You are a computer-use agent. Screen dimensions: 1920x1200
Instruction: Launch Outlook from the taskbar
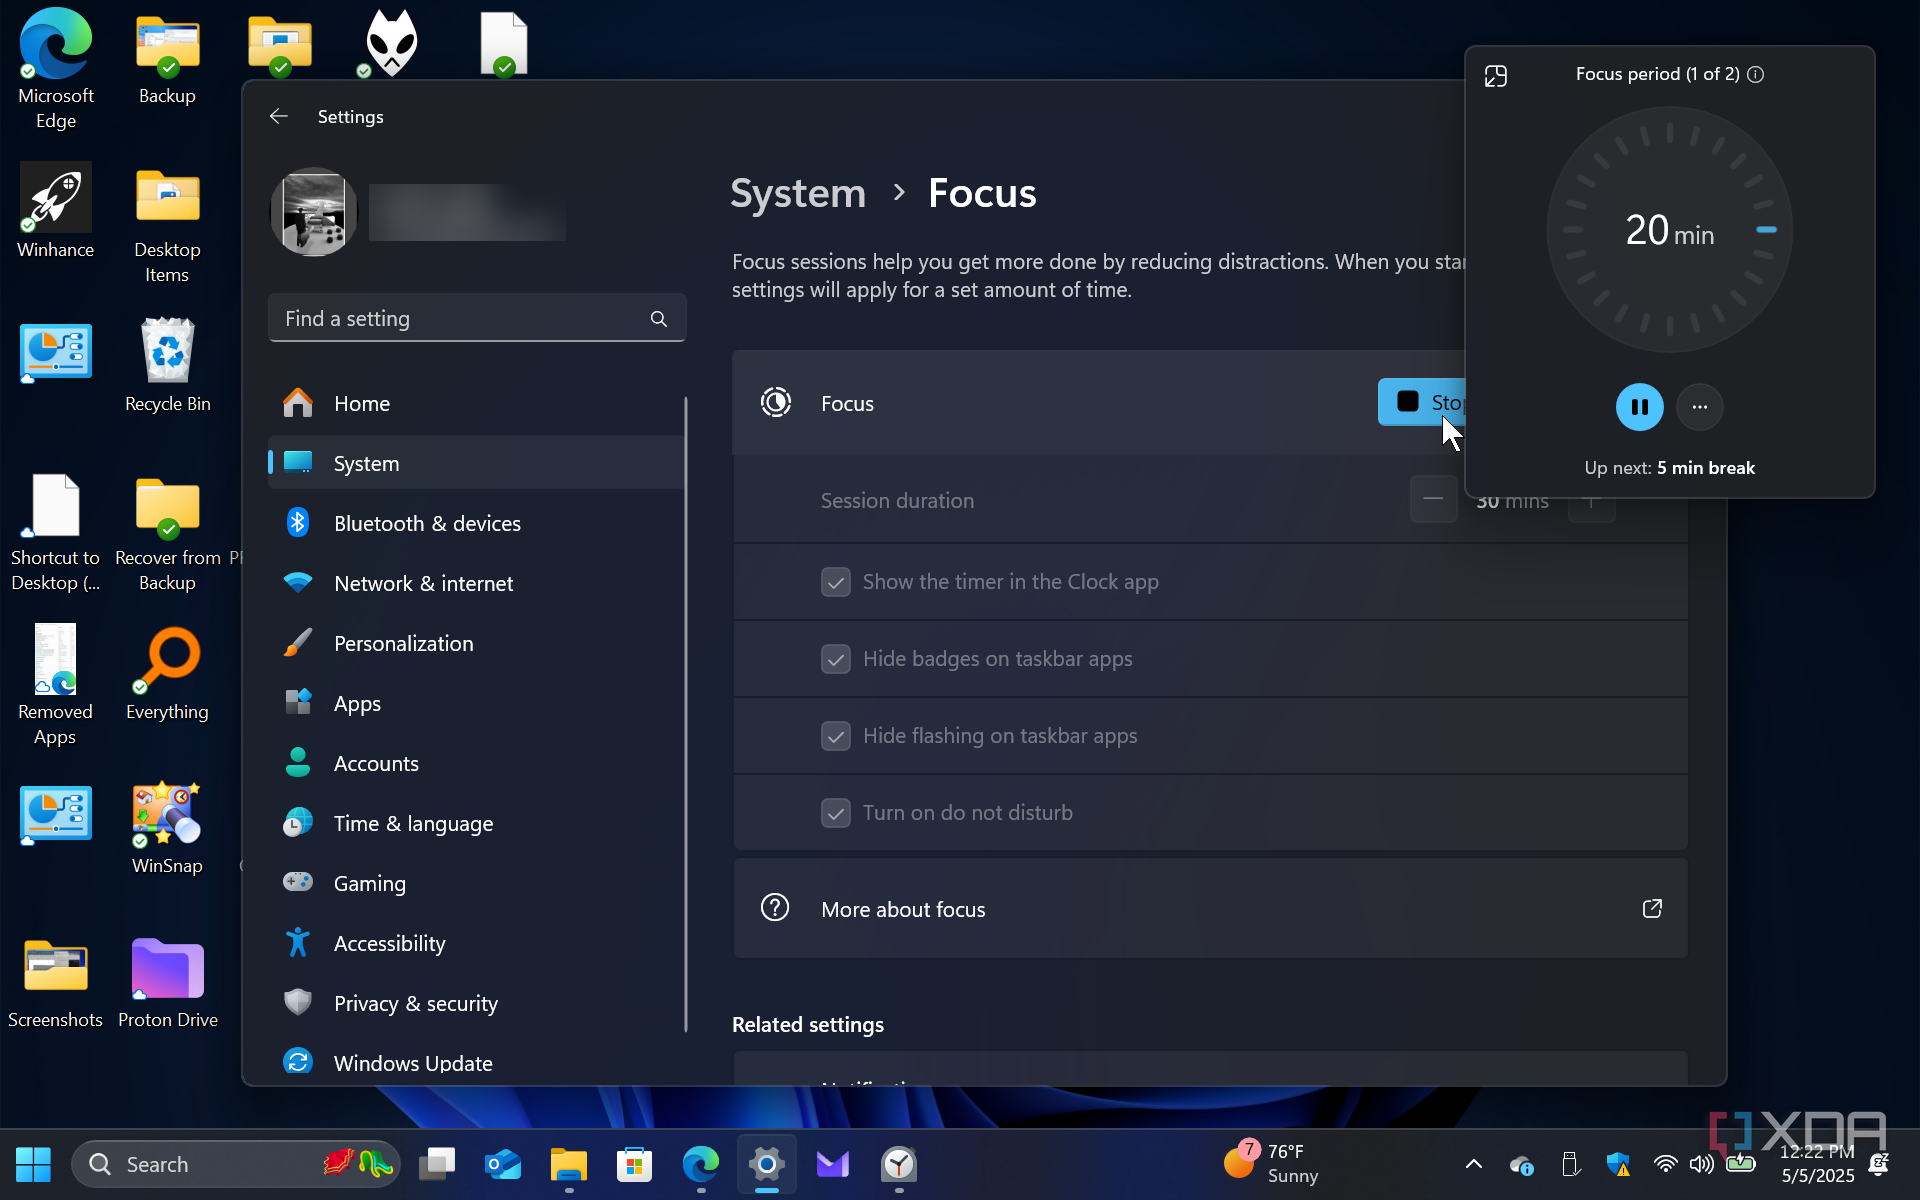503,1165
